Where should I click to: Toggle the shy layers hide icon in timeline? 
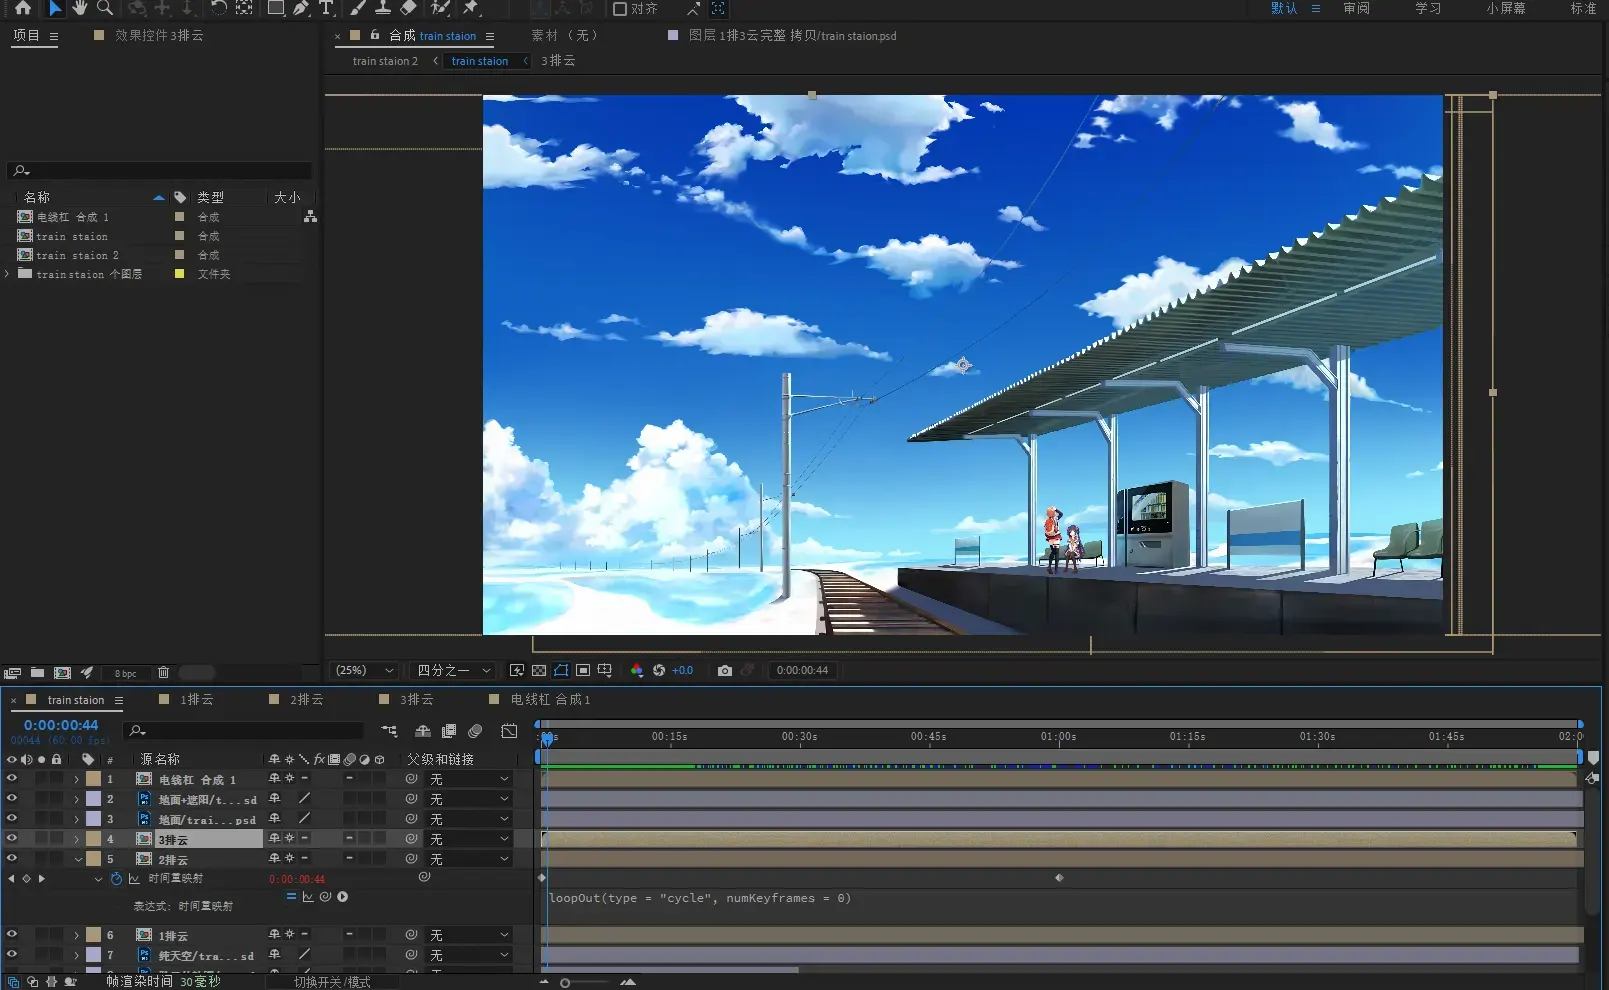coord(423,731)
